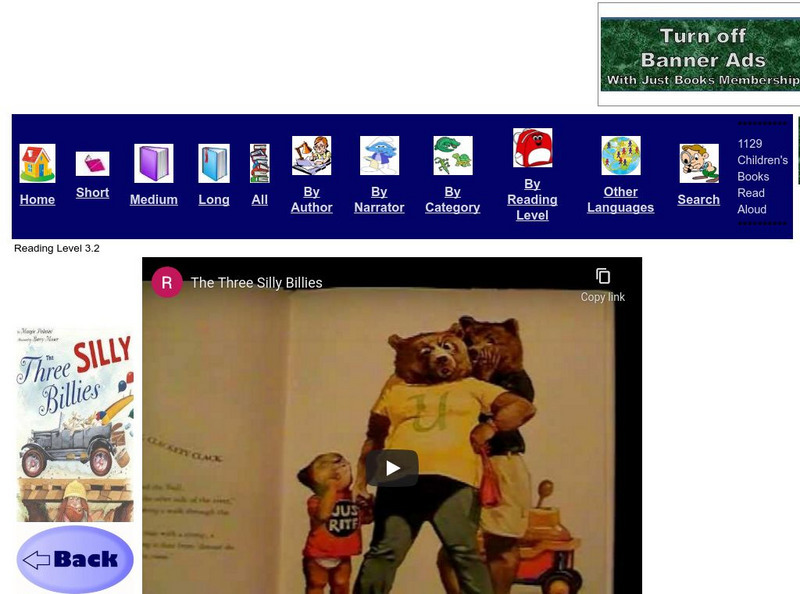Open the By Author writer icon
800x594 pixels.
point(311,156)
